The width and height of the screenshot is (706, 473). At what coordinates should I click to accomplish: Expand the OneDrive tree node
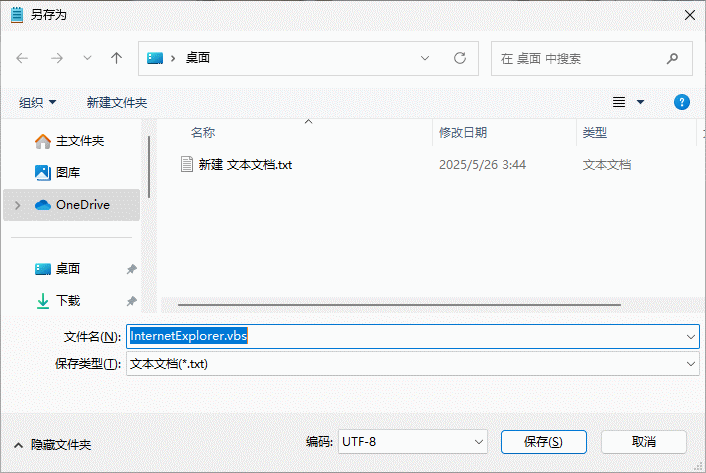point(18,205)
